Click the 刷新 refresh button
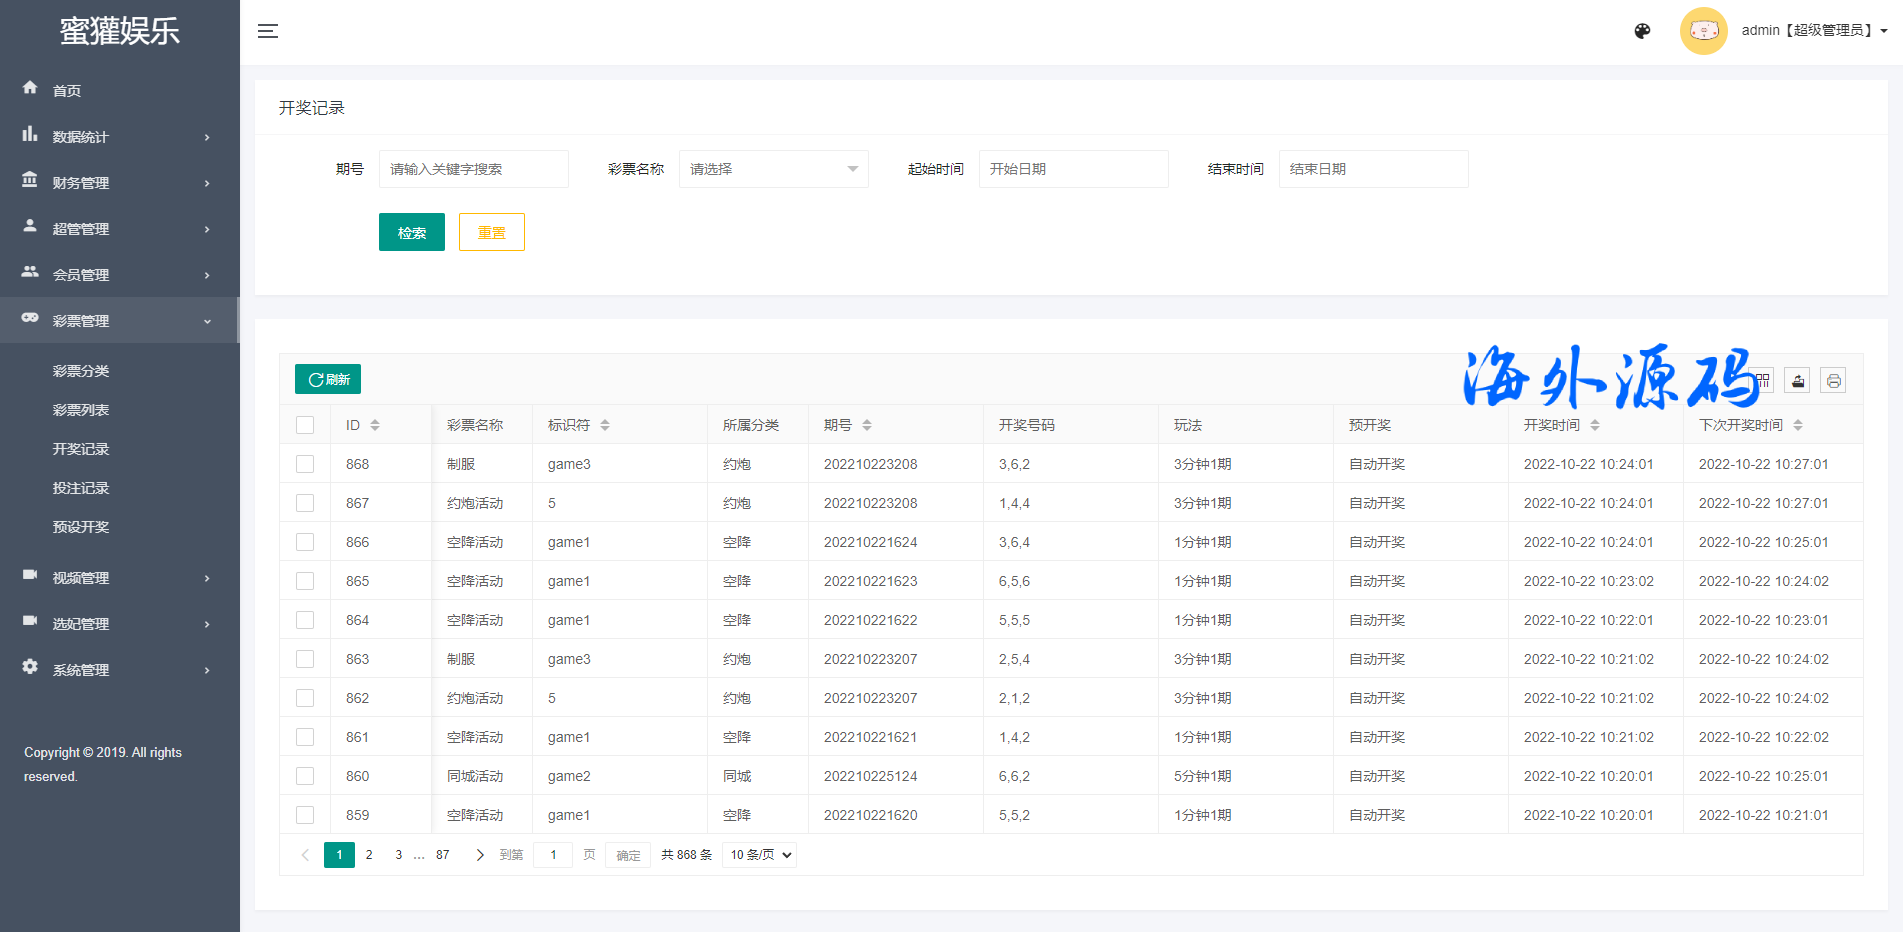Image resolution: width=1903 pixels, height=932 pixels. (328, 379)
